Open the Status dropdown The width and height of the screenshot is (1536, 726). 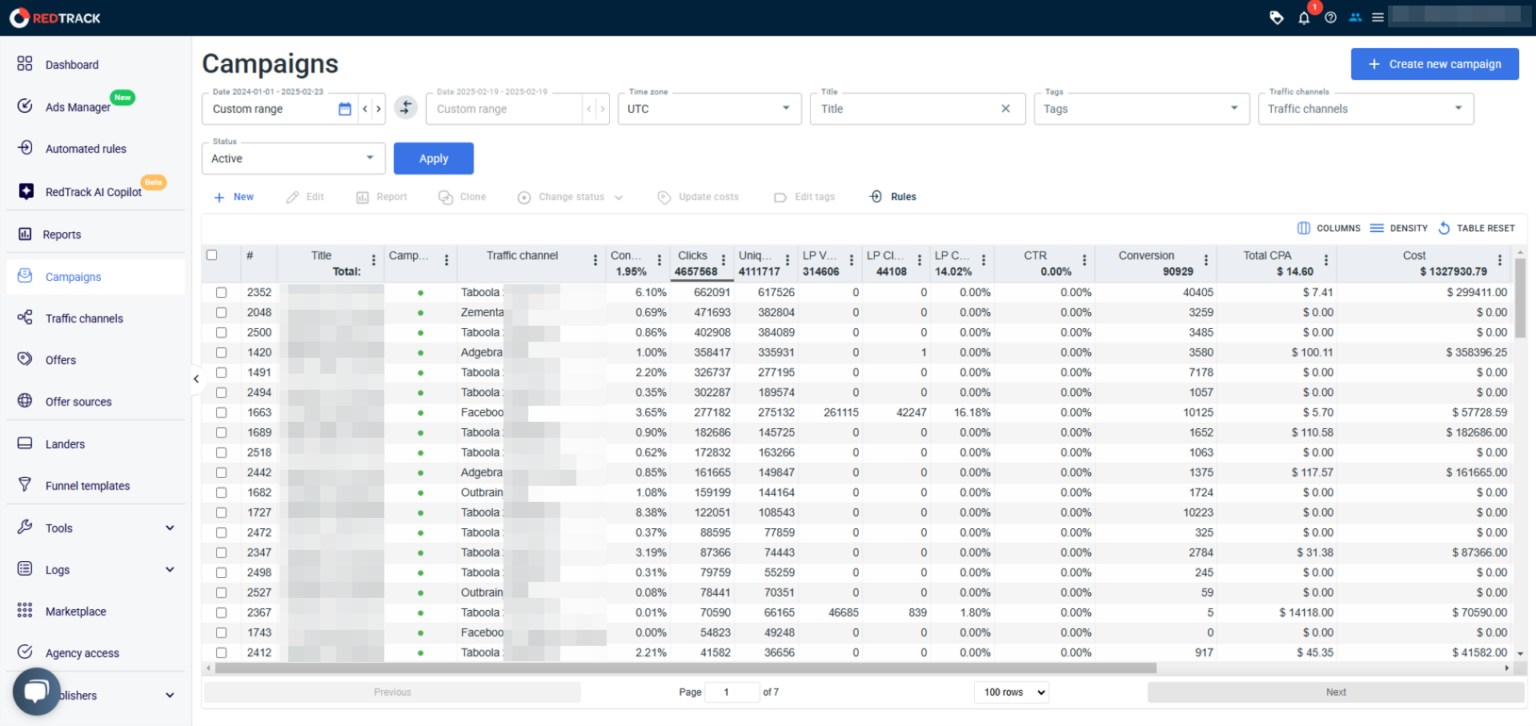click(x=293, y=158)
